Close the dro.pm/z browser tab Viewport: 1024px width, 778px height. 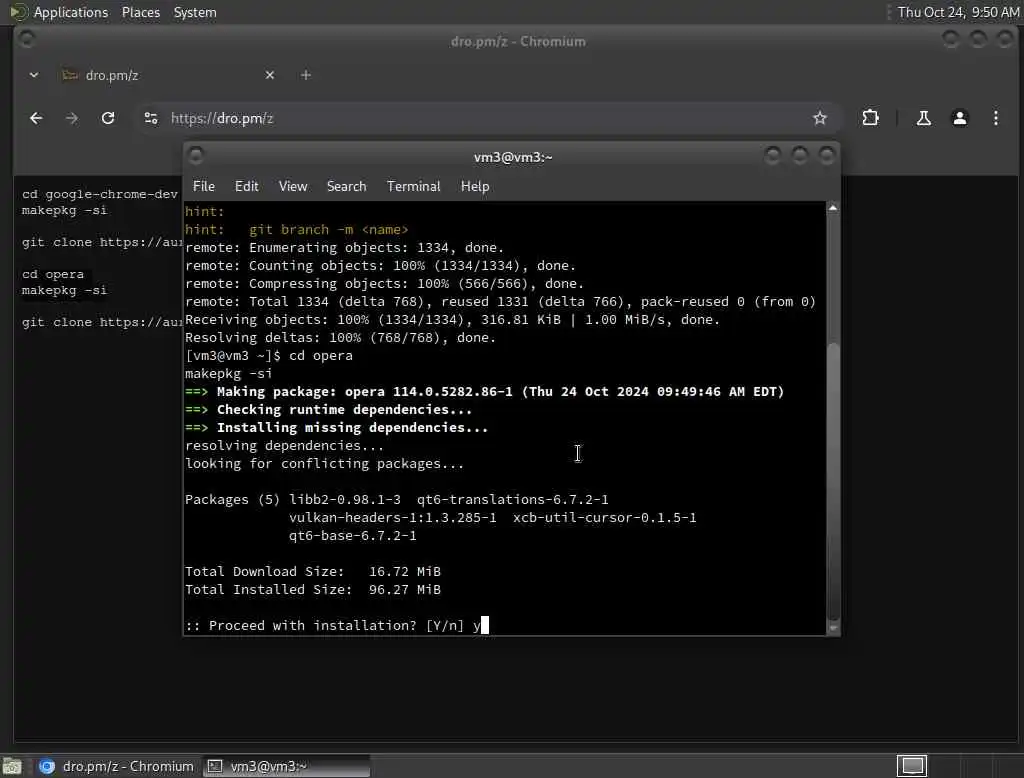point(270,75)
